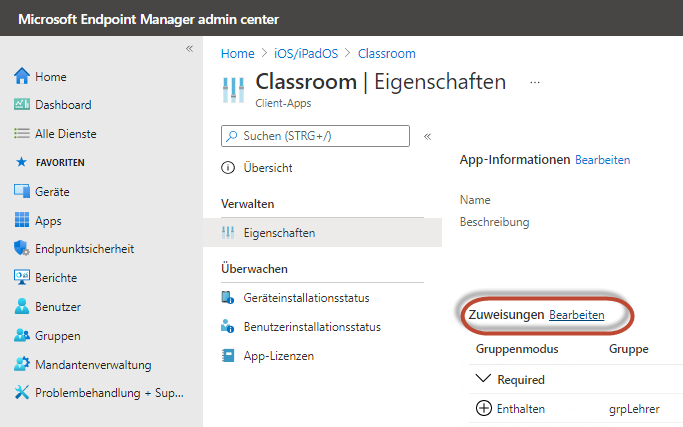Open the Übersicht menu item
683x427 pixels.
point(267,168)
